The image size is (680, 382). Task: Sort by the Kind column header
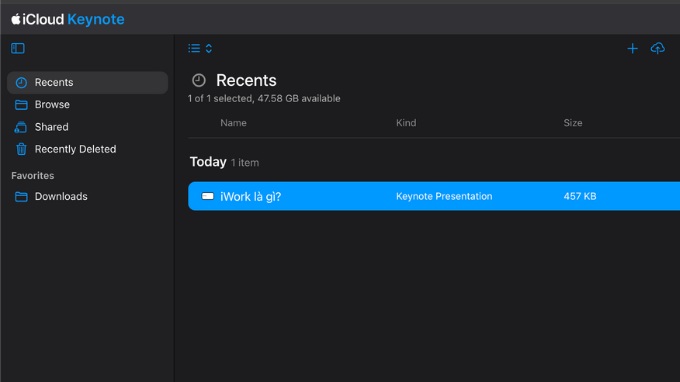(406, 123)
